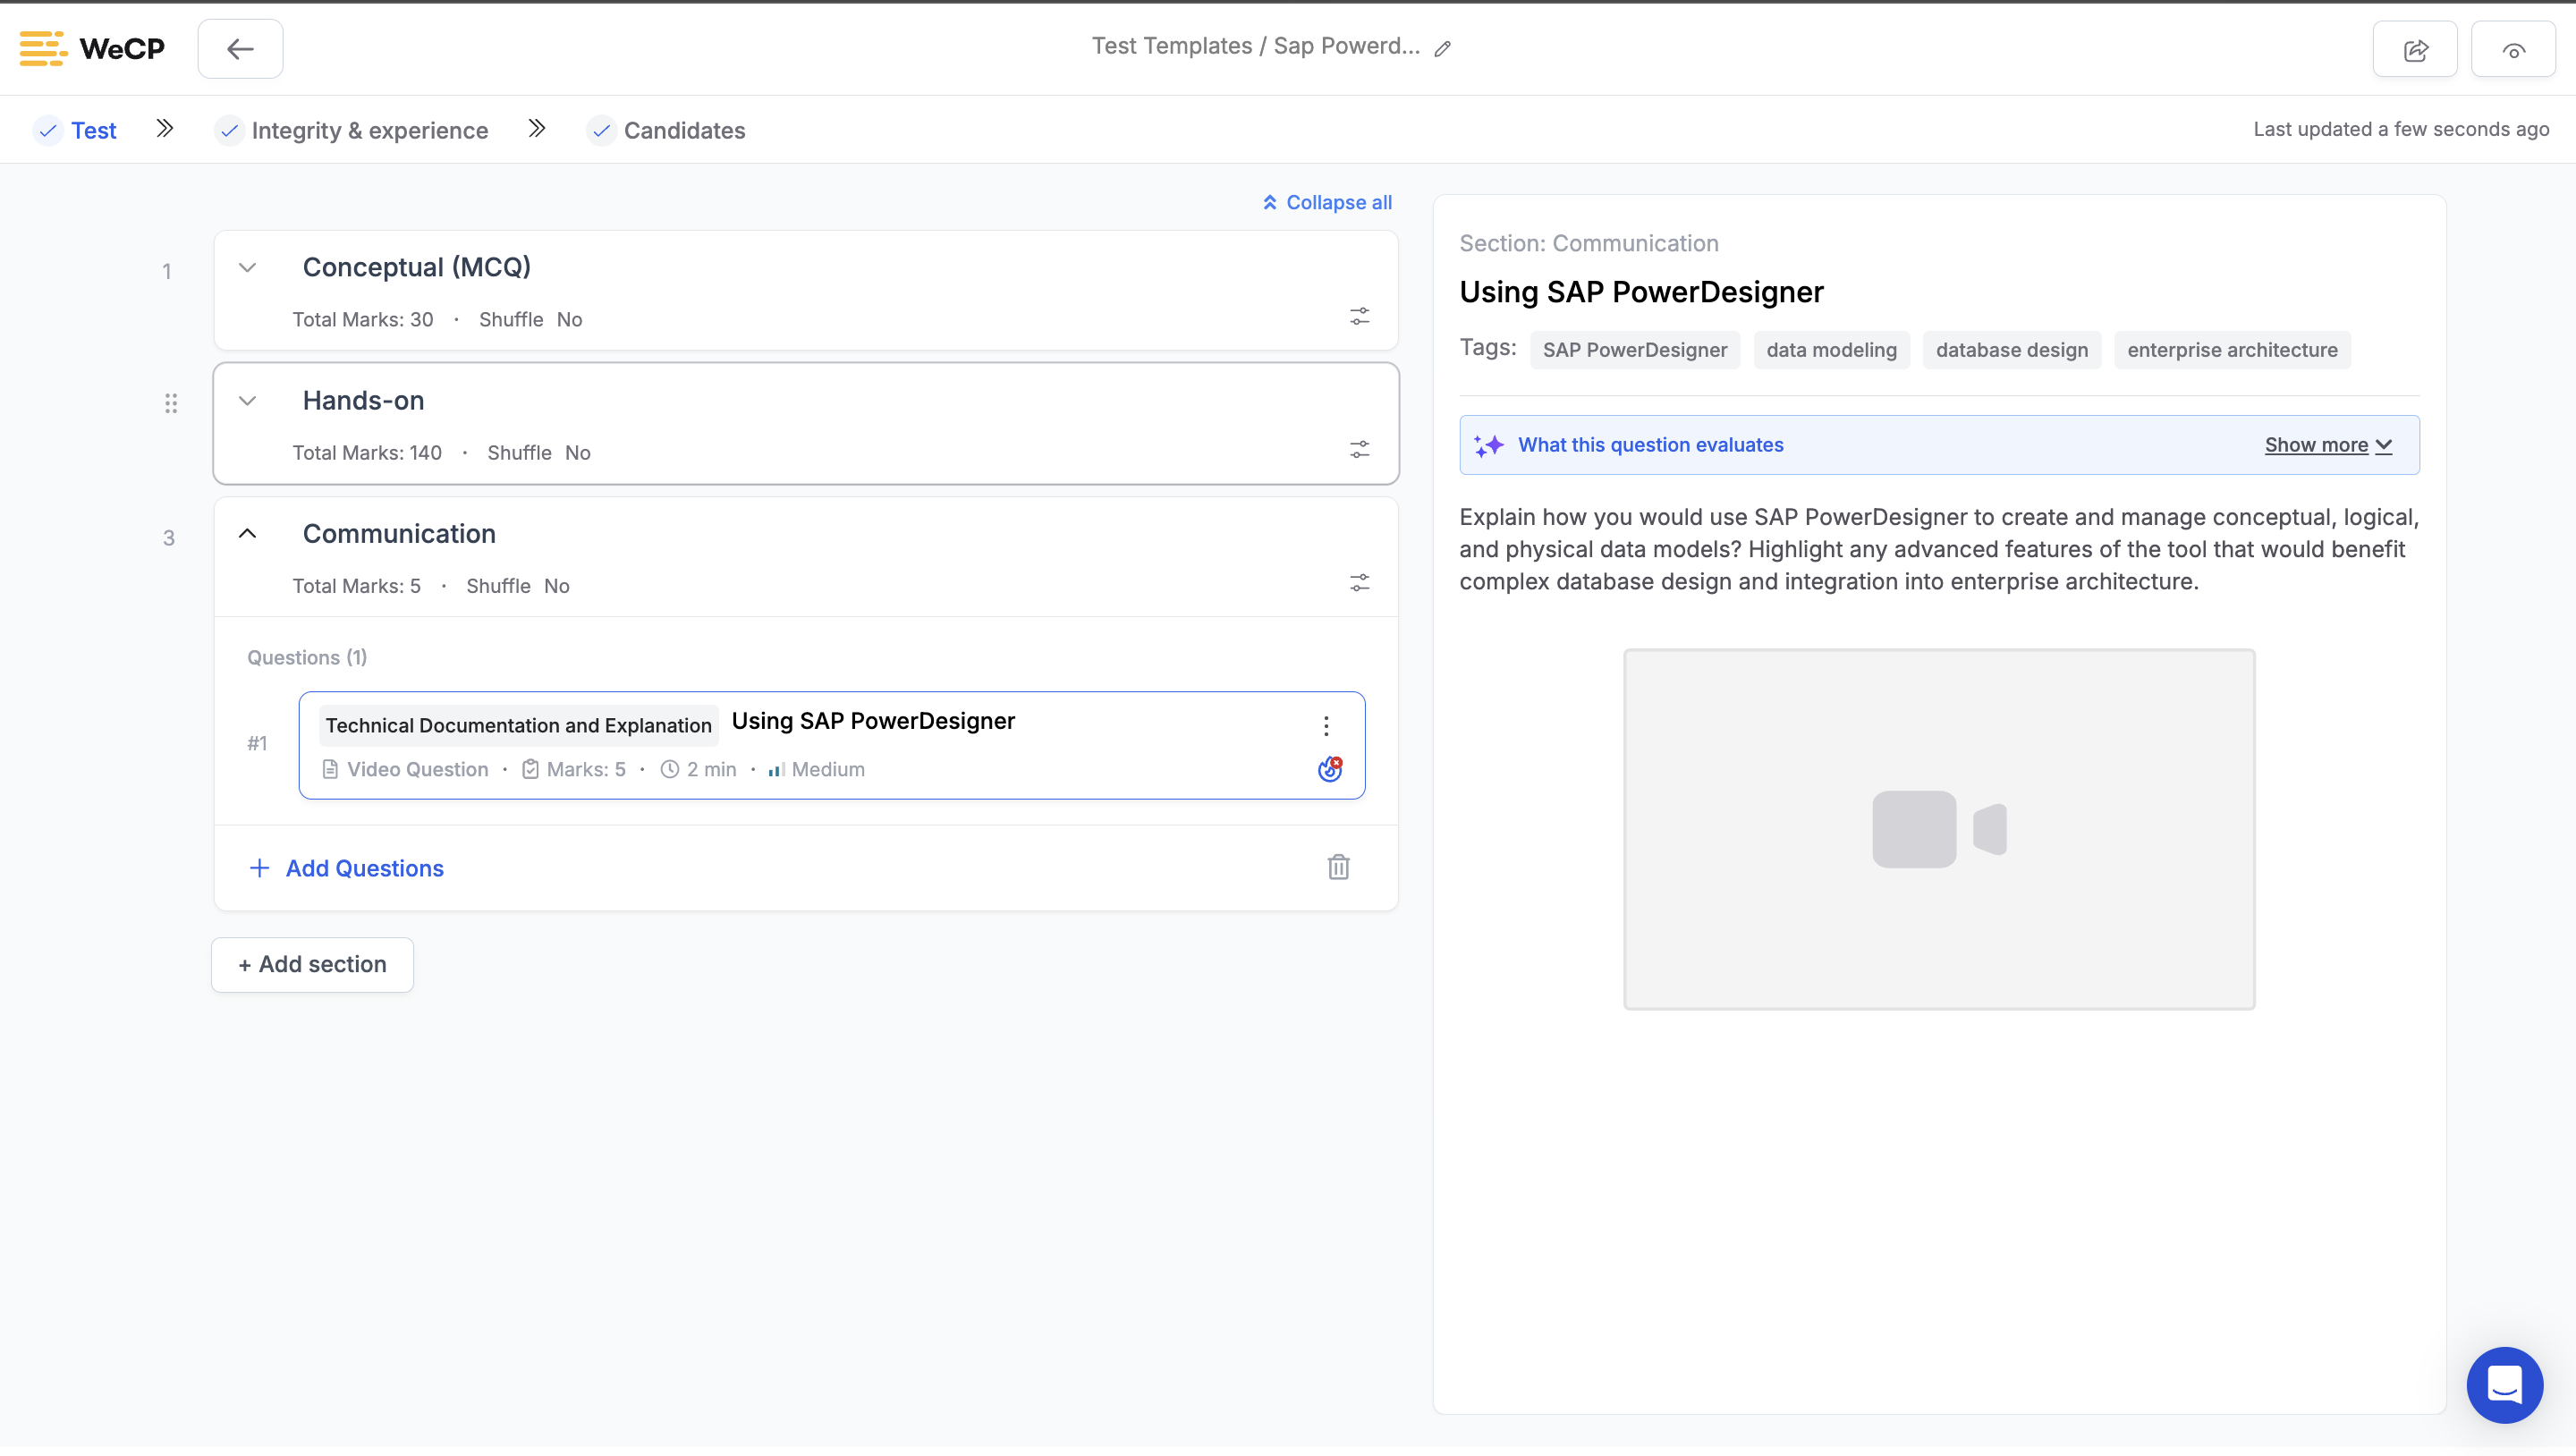Open settings sliders for Communication section
Screen dimensions: 2576x1456
[1359, 583]
